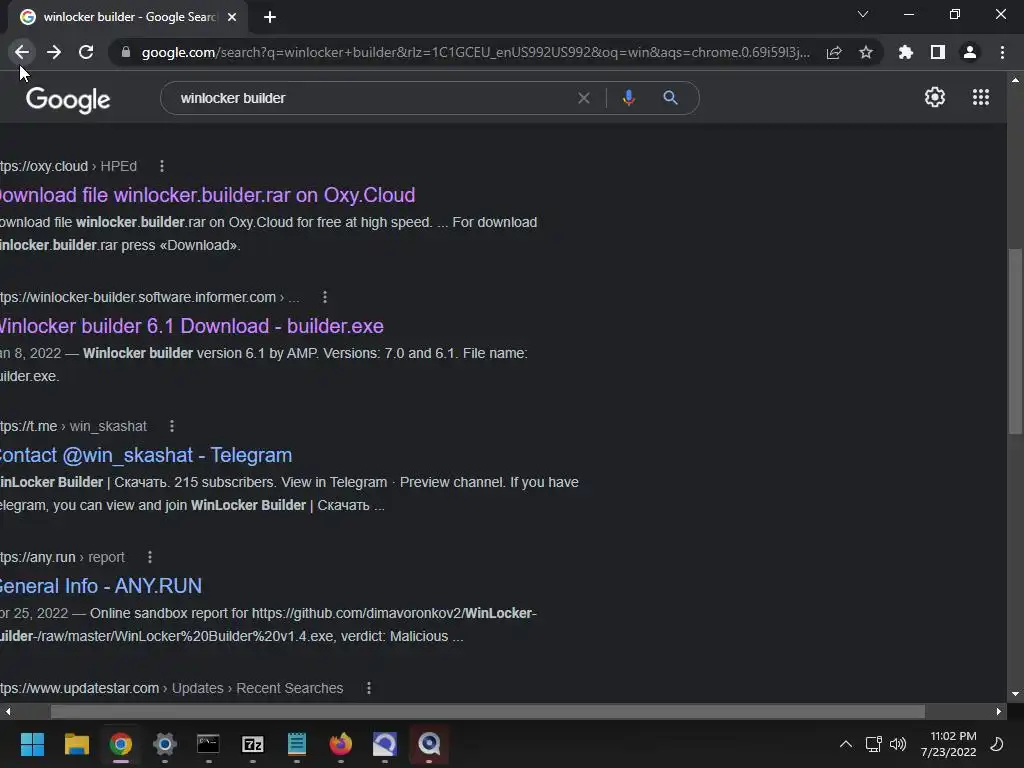
Task: Open the command prompt taskbar icon
Action: pyautogui.click(x=208, y=744)
